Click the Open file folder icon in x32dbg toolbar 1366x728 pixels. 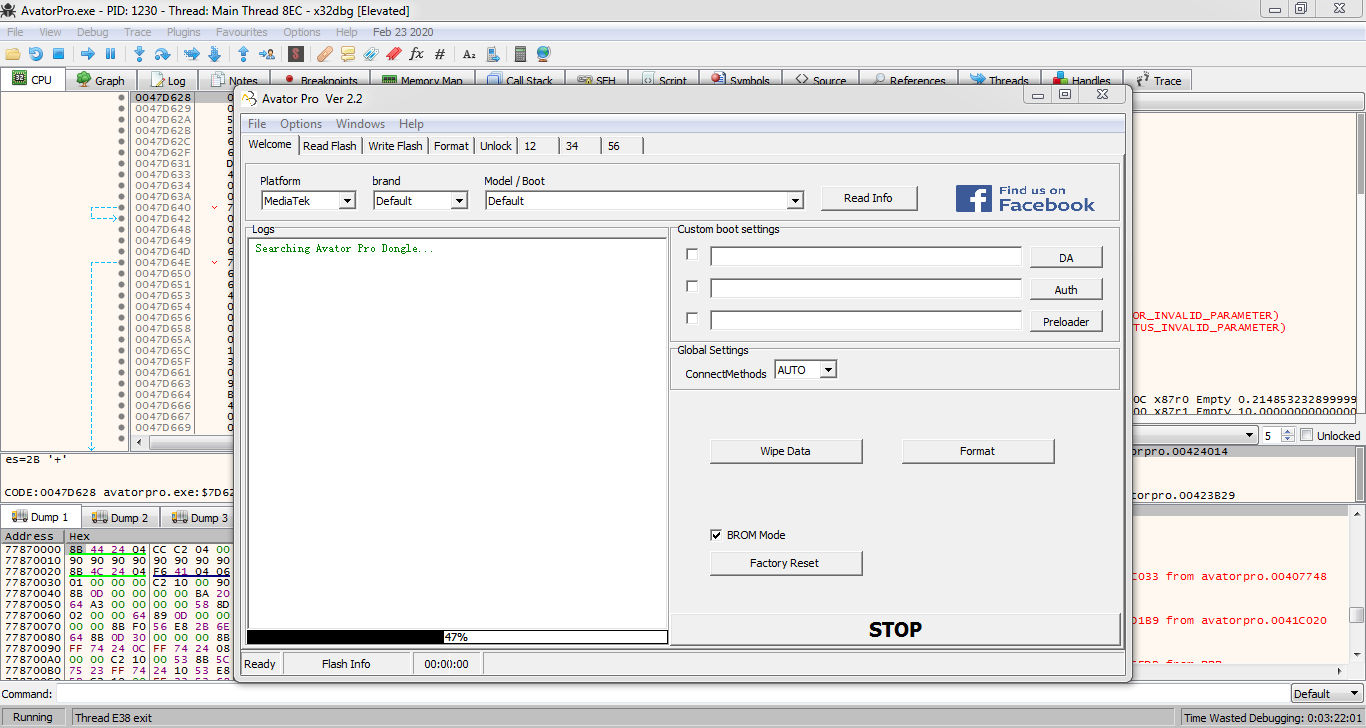(x=13, y=54)
